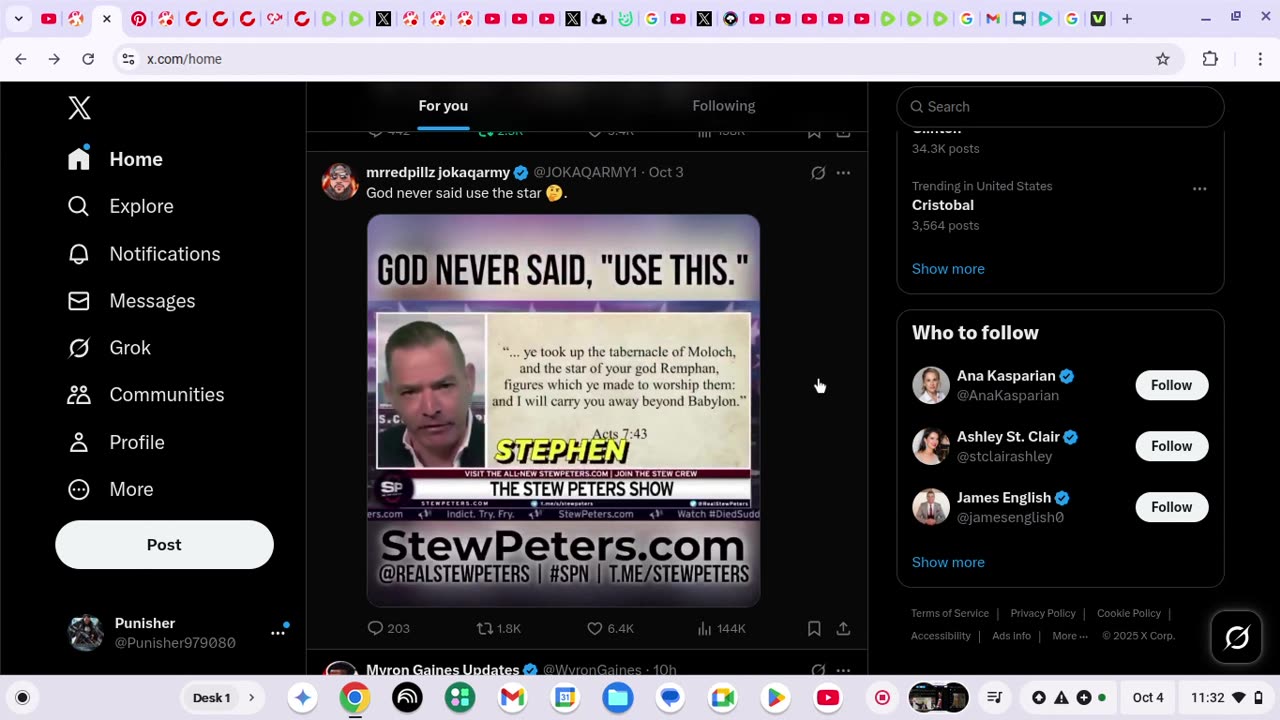Open Grok in sidebar
This screenshot has width=1280, height=720.
pos(109,348)
